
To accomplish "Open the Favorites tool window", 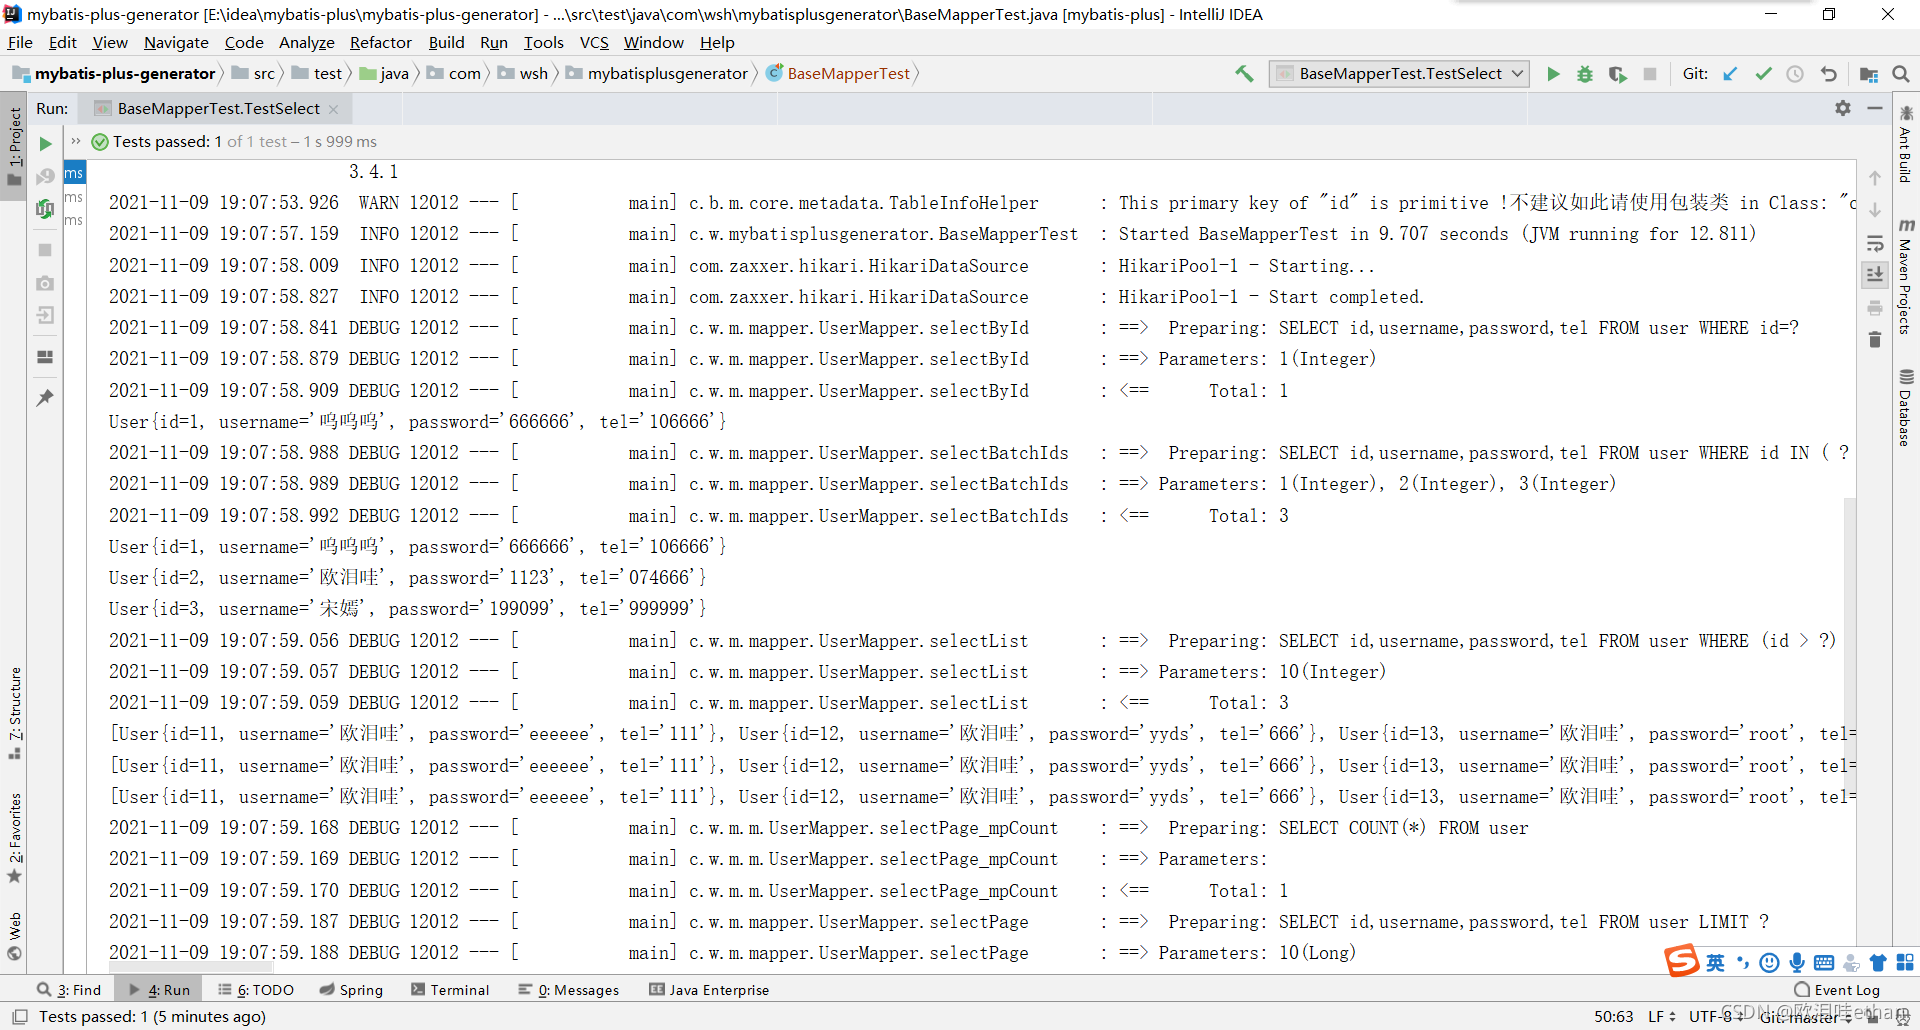I will point(14,838).
